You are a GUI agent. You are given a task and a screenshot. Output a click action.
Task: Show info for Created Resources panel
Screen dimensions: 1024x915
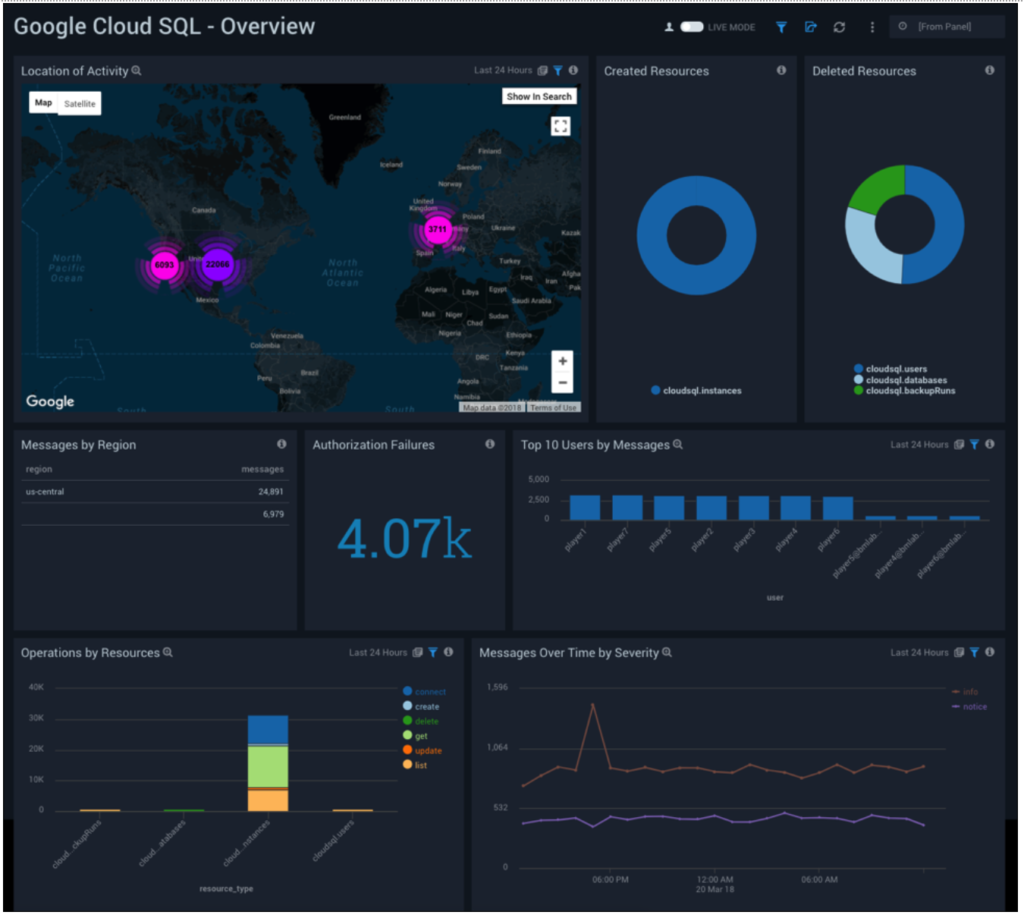click(x=781, y=71)
